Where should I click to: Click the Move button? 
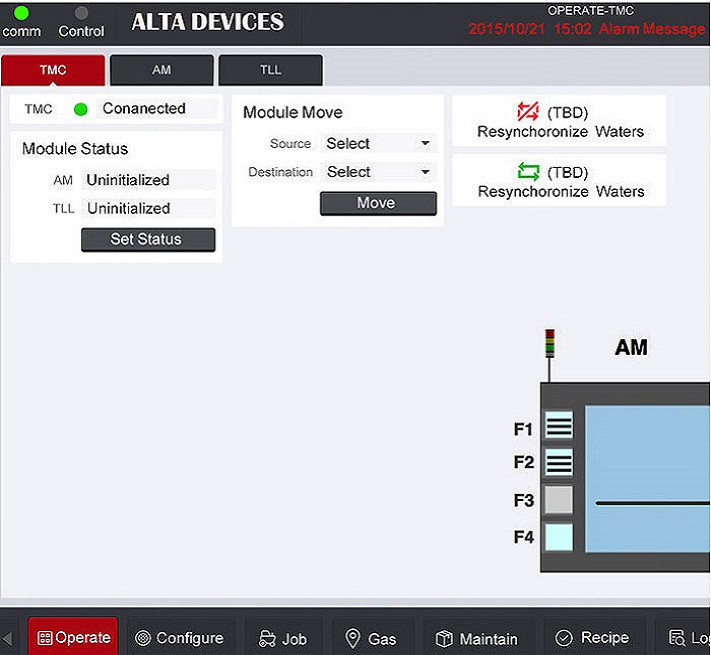(378, 204)
